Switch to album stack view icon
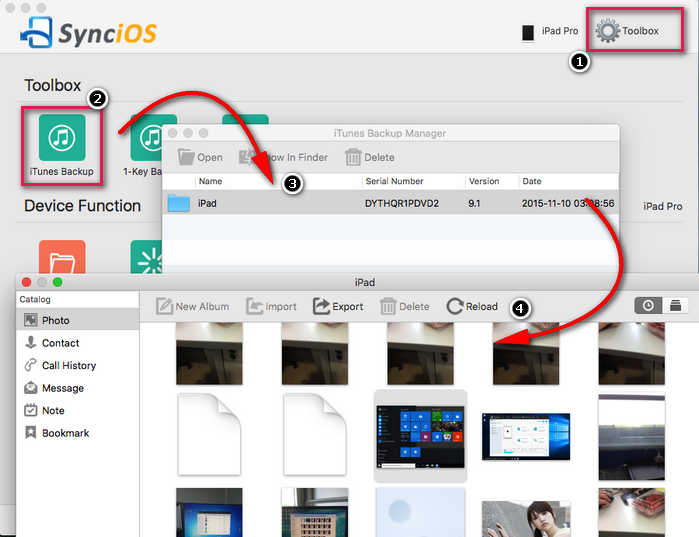Screen dimensions: 699x537 pyautogui.click(x=675, y=306)
